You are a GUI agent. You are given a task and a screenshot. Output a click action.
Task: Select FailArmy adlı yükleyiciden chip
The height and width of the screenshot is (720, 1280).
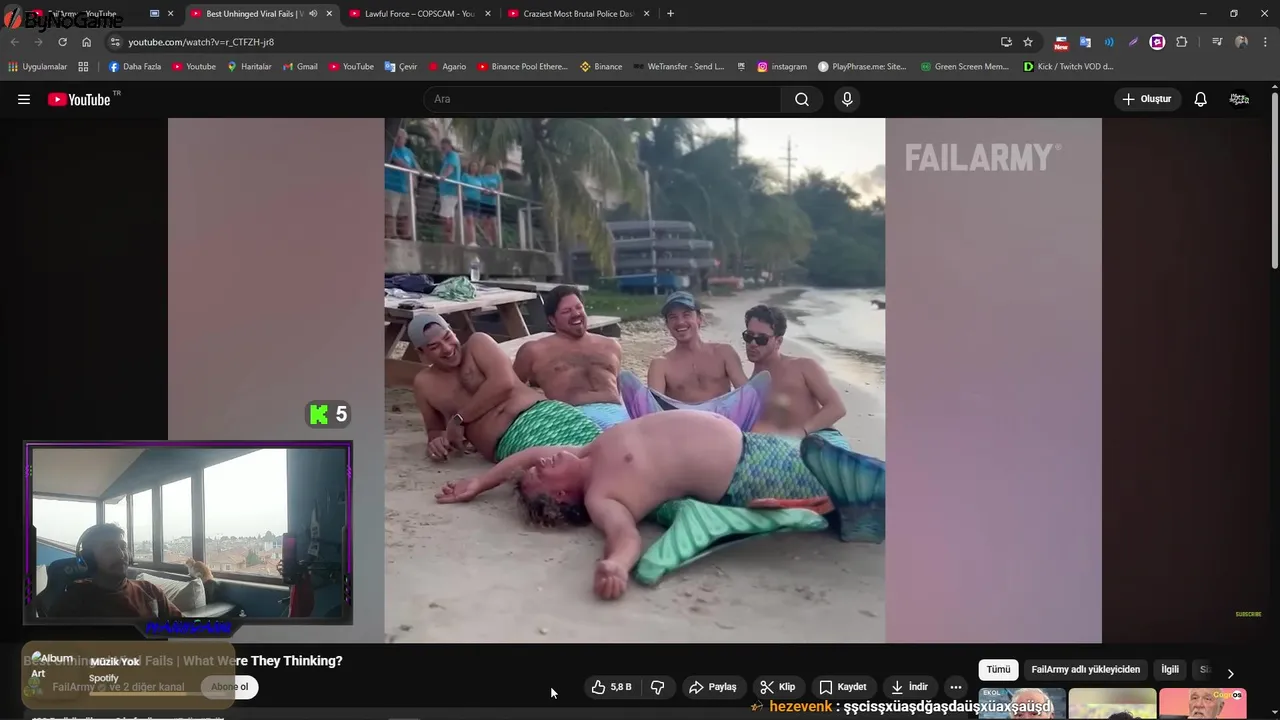click(x=1085, y=670)
